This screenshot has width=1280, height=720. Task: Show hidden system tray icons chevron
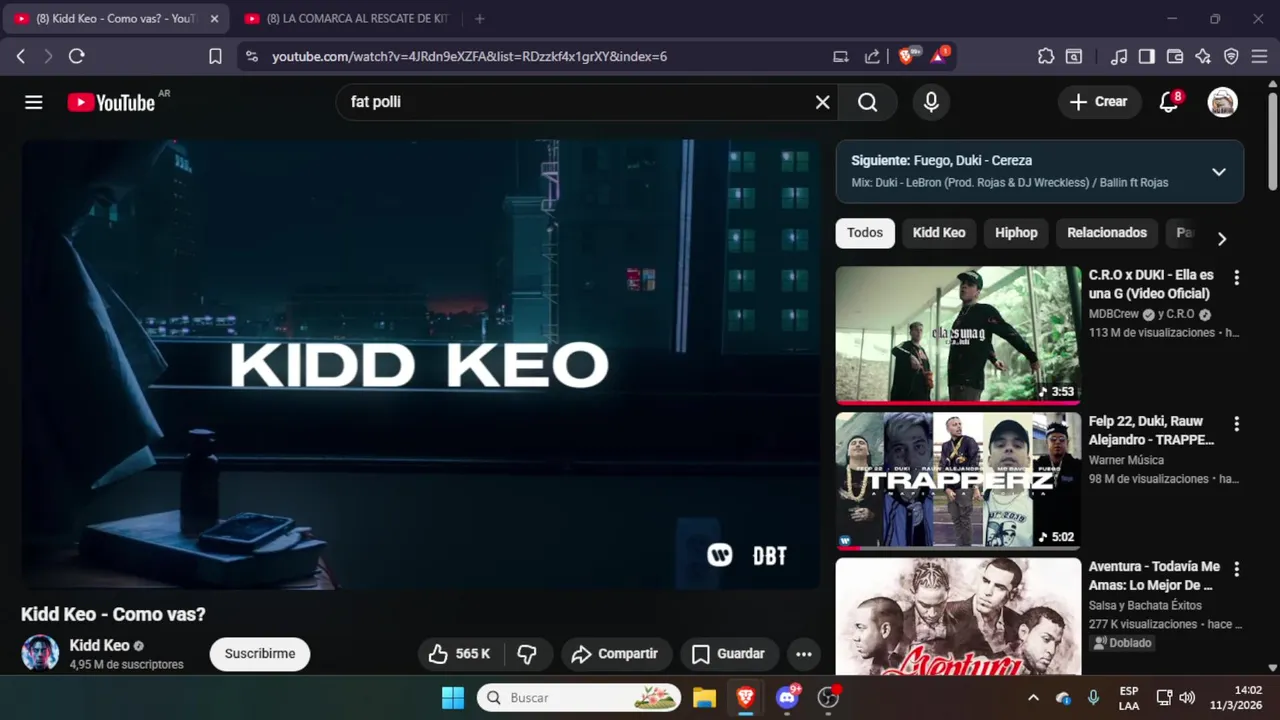(1033, 697)
